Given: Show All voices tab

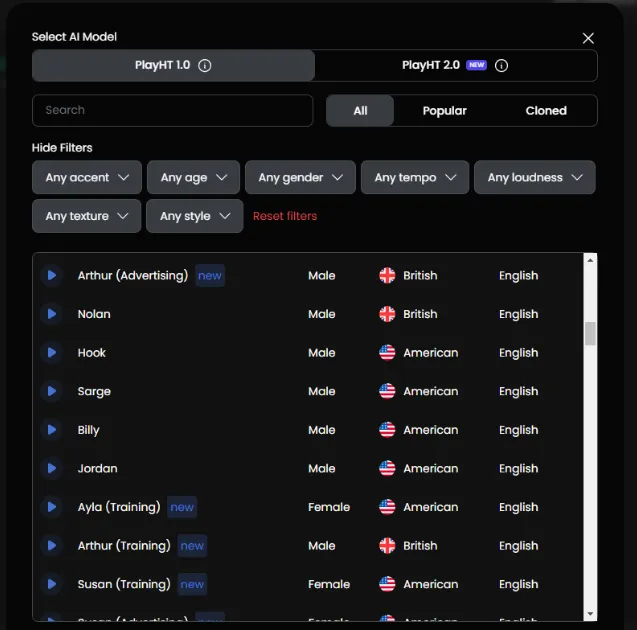Looking at the screenshot, I should (360, 110).
